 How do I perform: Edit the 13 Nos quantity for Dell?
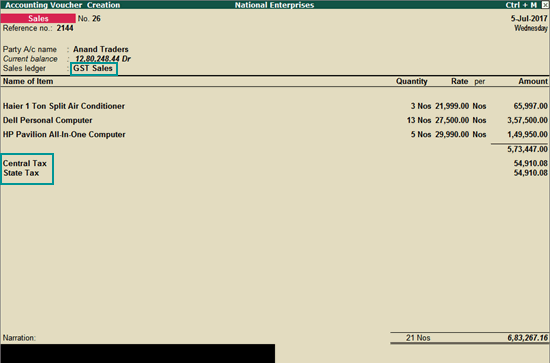coord(419,120)
